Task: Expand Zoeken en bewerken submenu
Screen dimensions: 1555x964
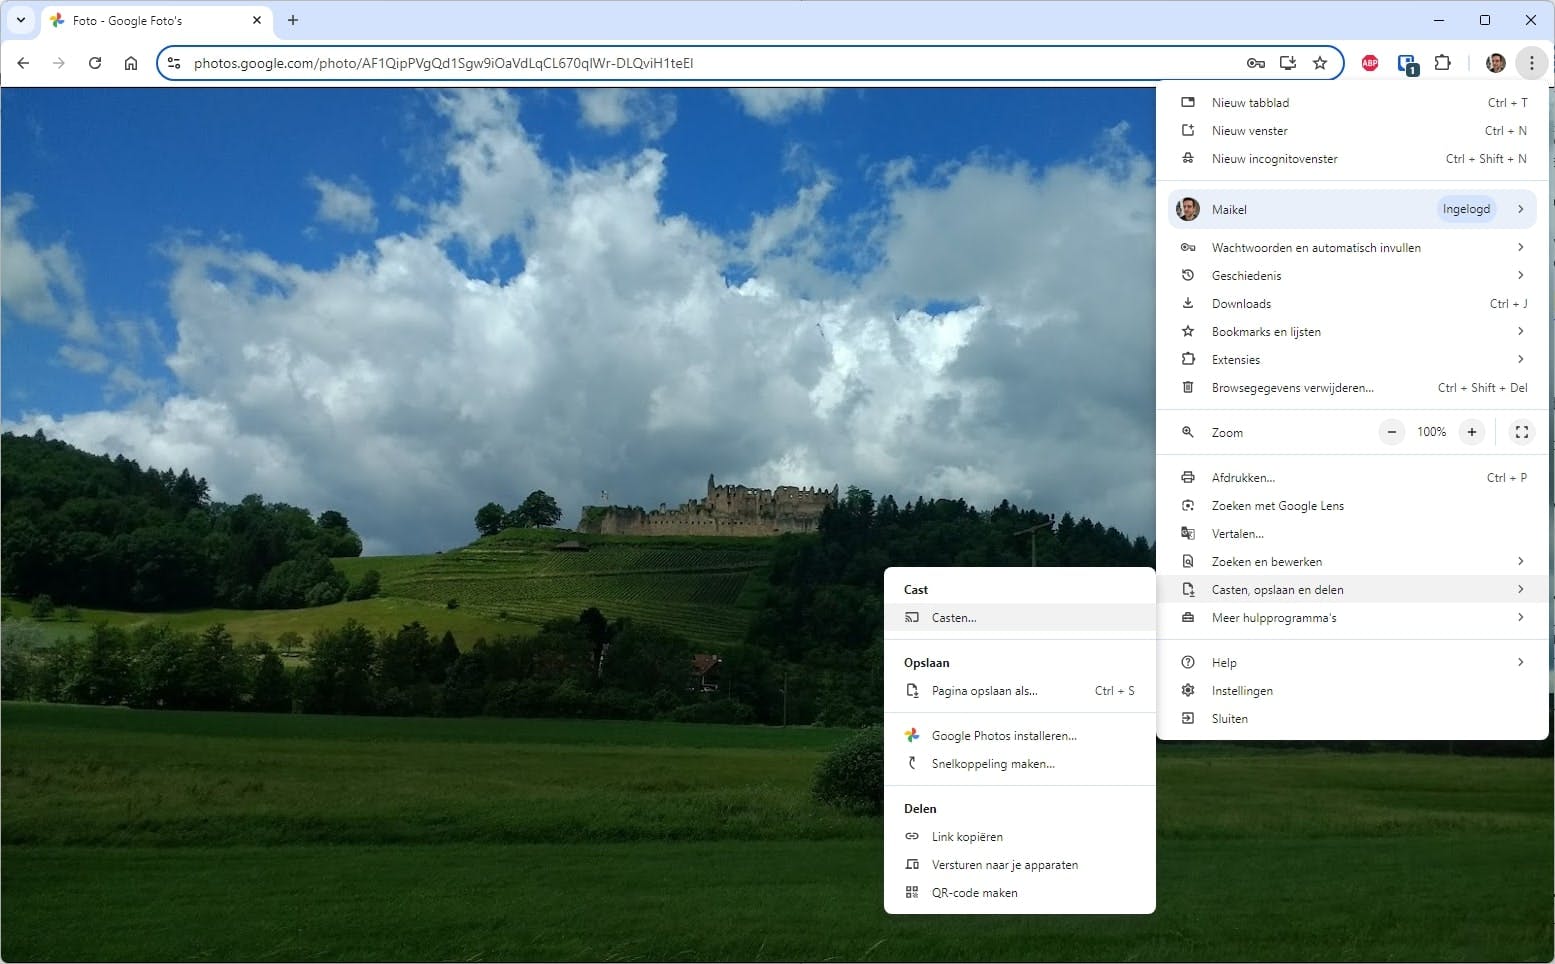Action: pyautogui.click(x=1352, y=561)
